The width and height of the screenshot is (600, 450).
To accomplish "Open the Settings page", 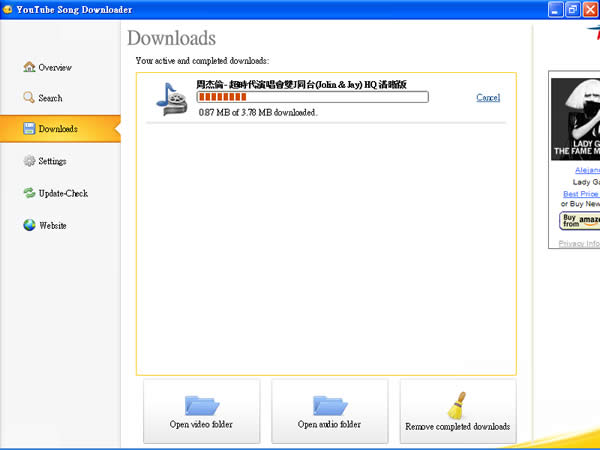I will (52, 161).
